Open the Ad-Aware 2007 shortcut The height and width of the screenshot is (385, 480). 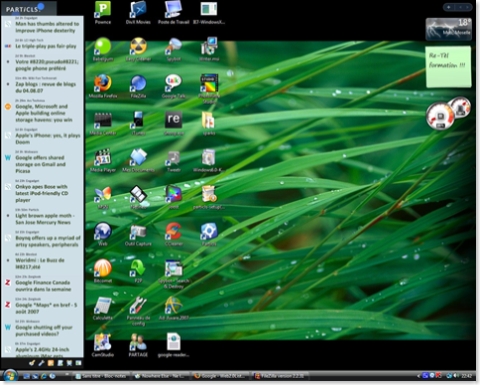coord(173,308)
